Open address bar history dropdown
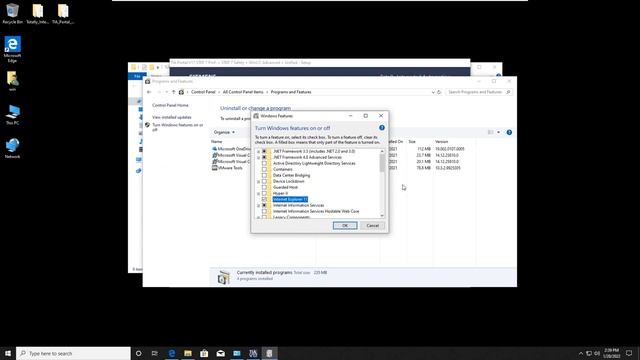 coord(433,92)
